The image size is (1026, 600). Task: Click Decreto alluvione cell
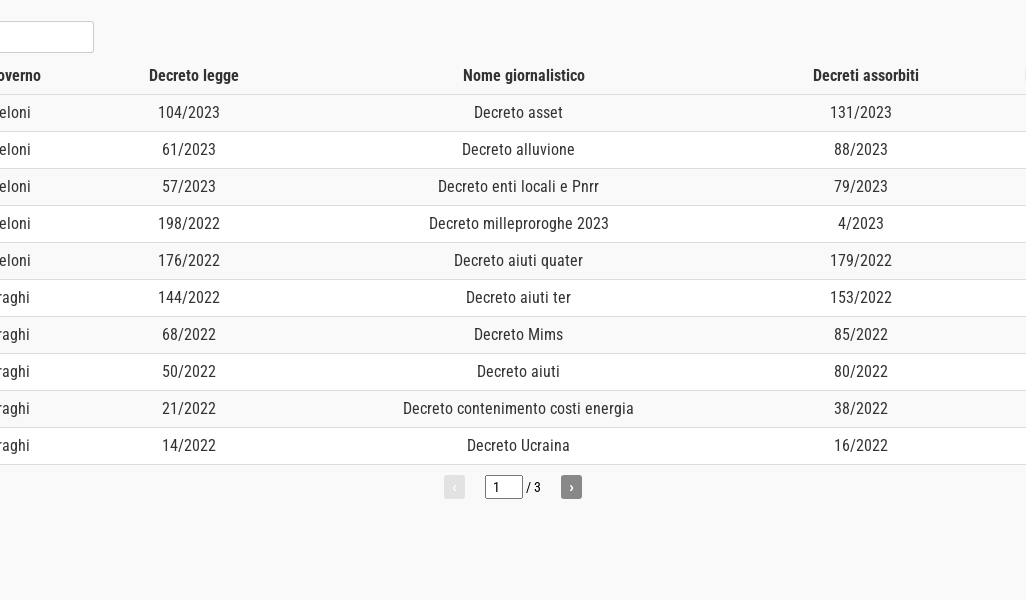518,150
